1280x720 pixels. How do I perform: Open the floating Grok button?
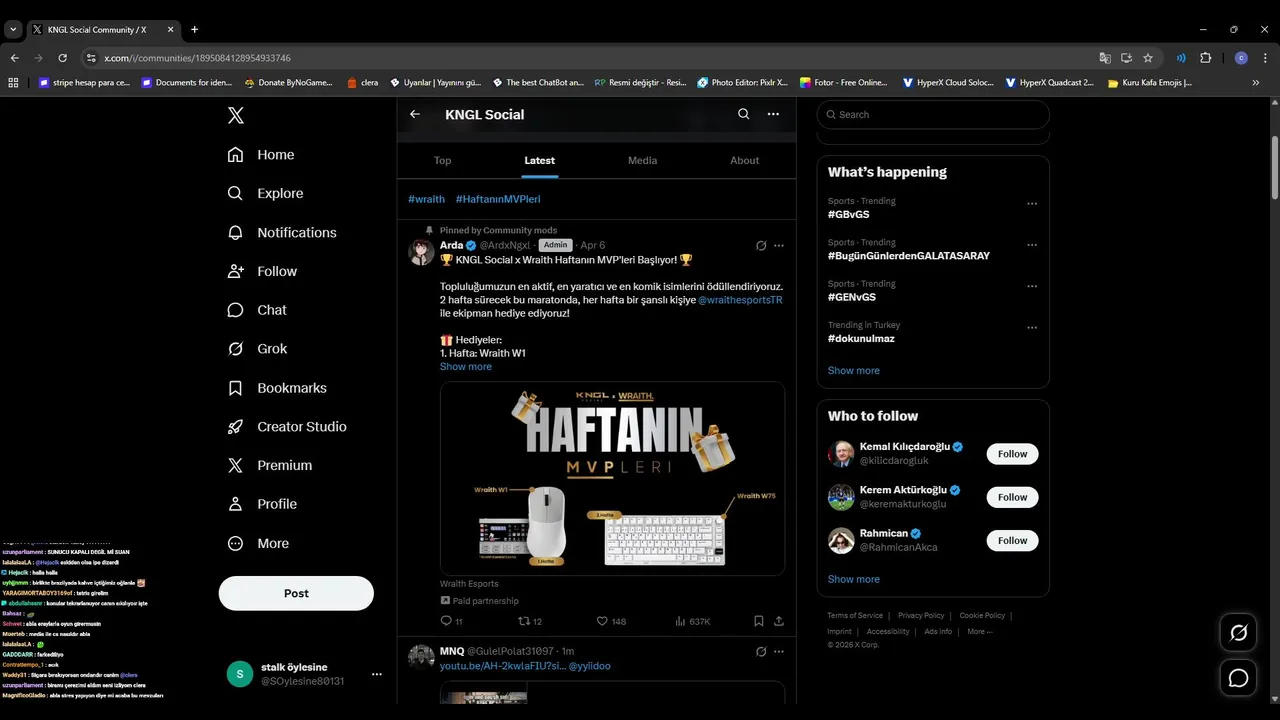coord(1238,633)
